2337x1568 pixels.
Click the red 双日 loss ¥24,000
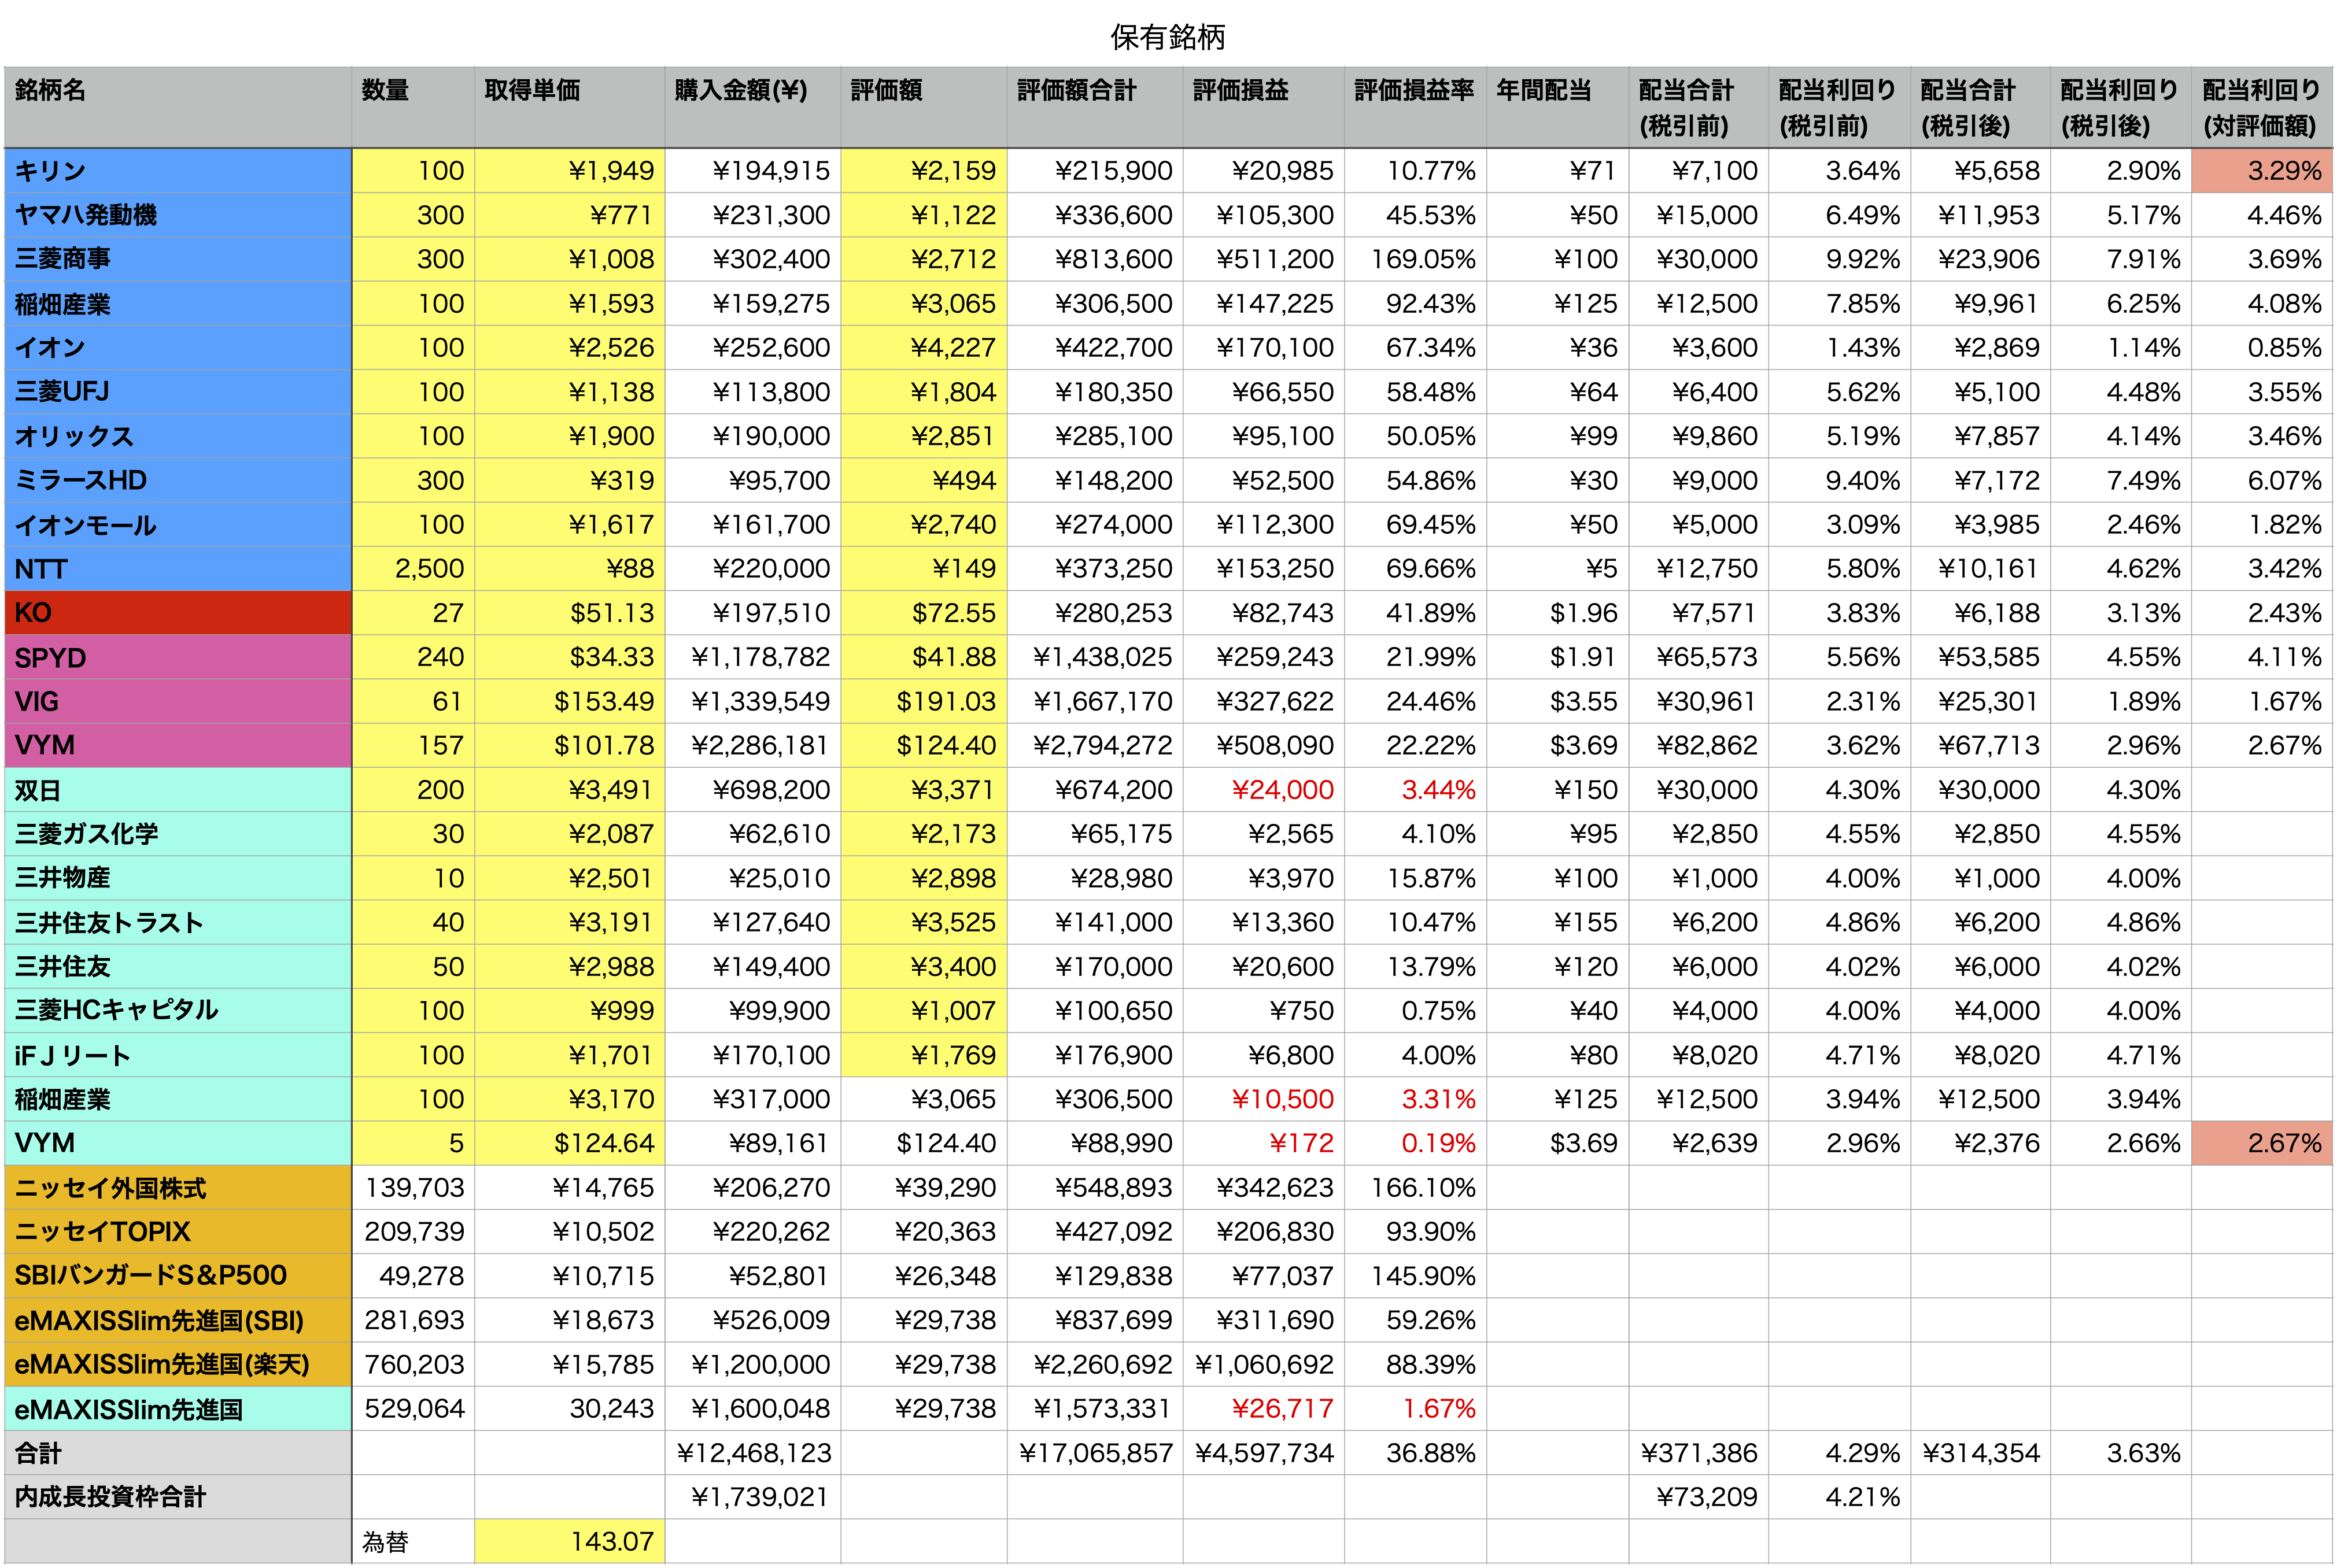pyautogui.click(x=1264, y=790)
